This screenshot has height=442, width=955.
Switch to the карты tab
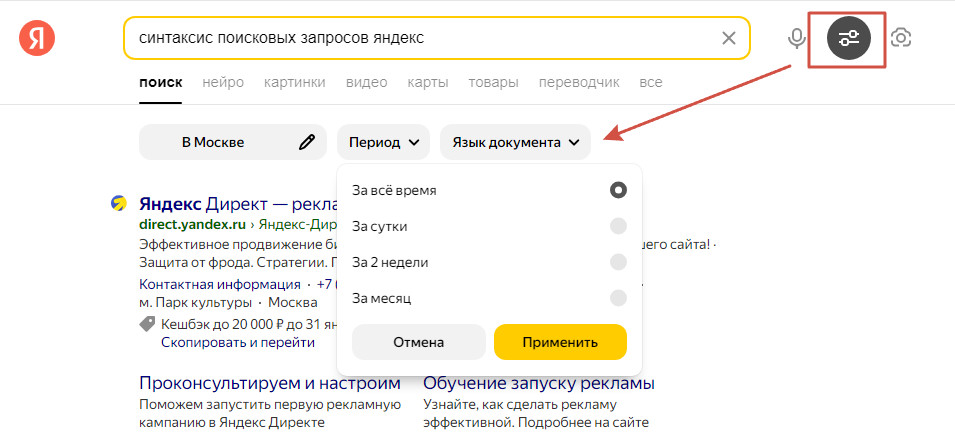coord(428,82)
